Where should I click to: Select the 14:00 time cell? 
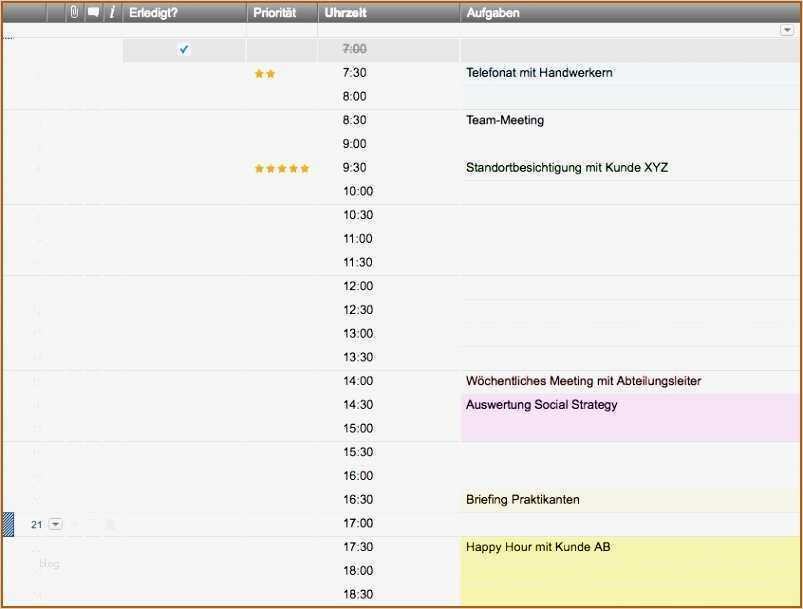389,381
